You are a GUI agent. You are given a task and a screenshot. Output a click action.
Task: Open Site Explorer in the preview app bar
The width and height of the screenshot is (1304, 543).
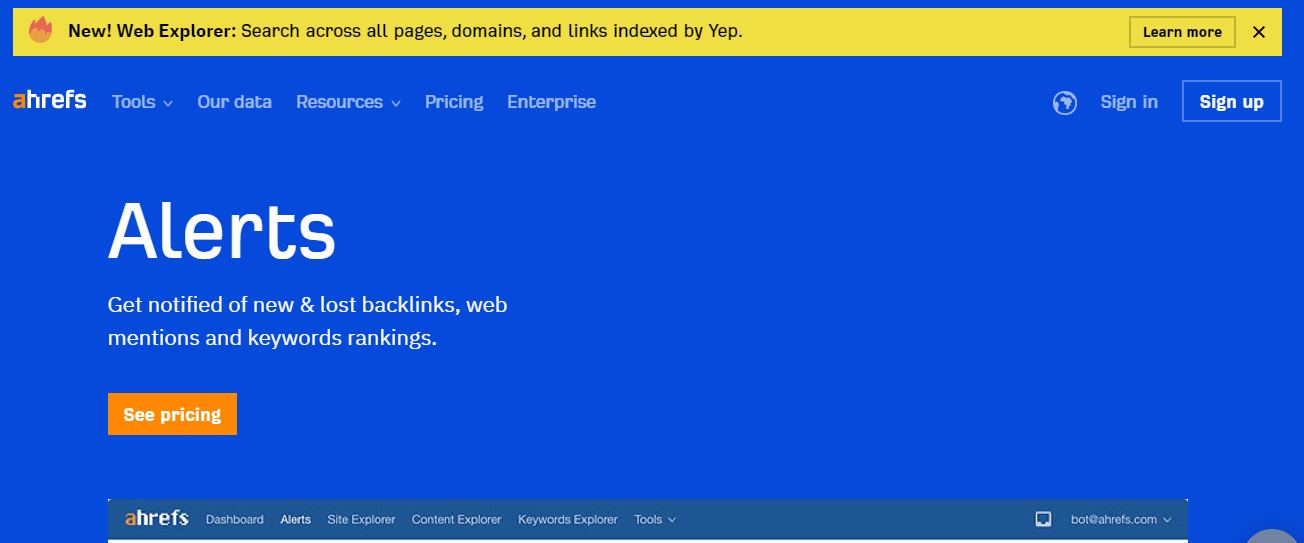coord(361,520)
